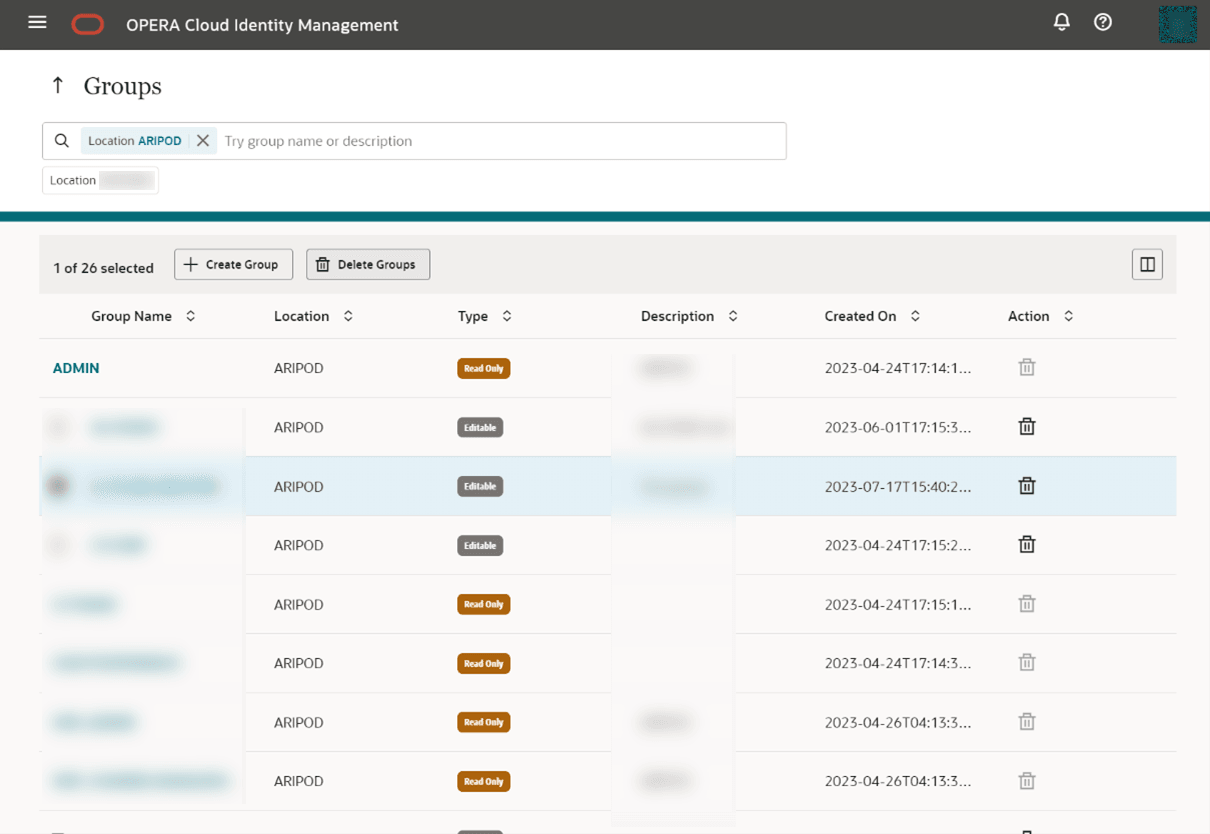Delete the group created 2023-06-01
Image resolution: width=1210 pixels, height=834 pixels.
point(1027,426)
